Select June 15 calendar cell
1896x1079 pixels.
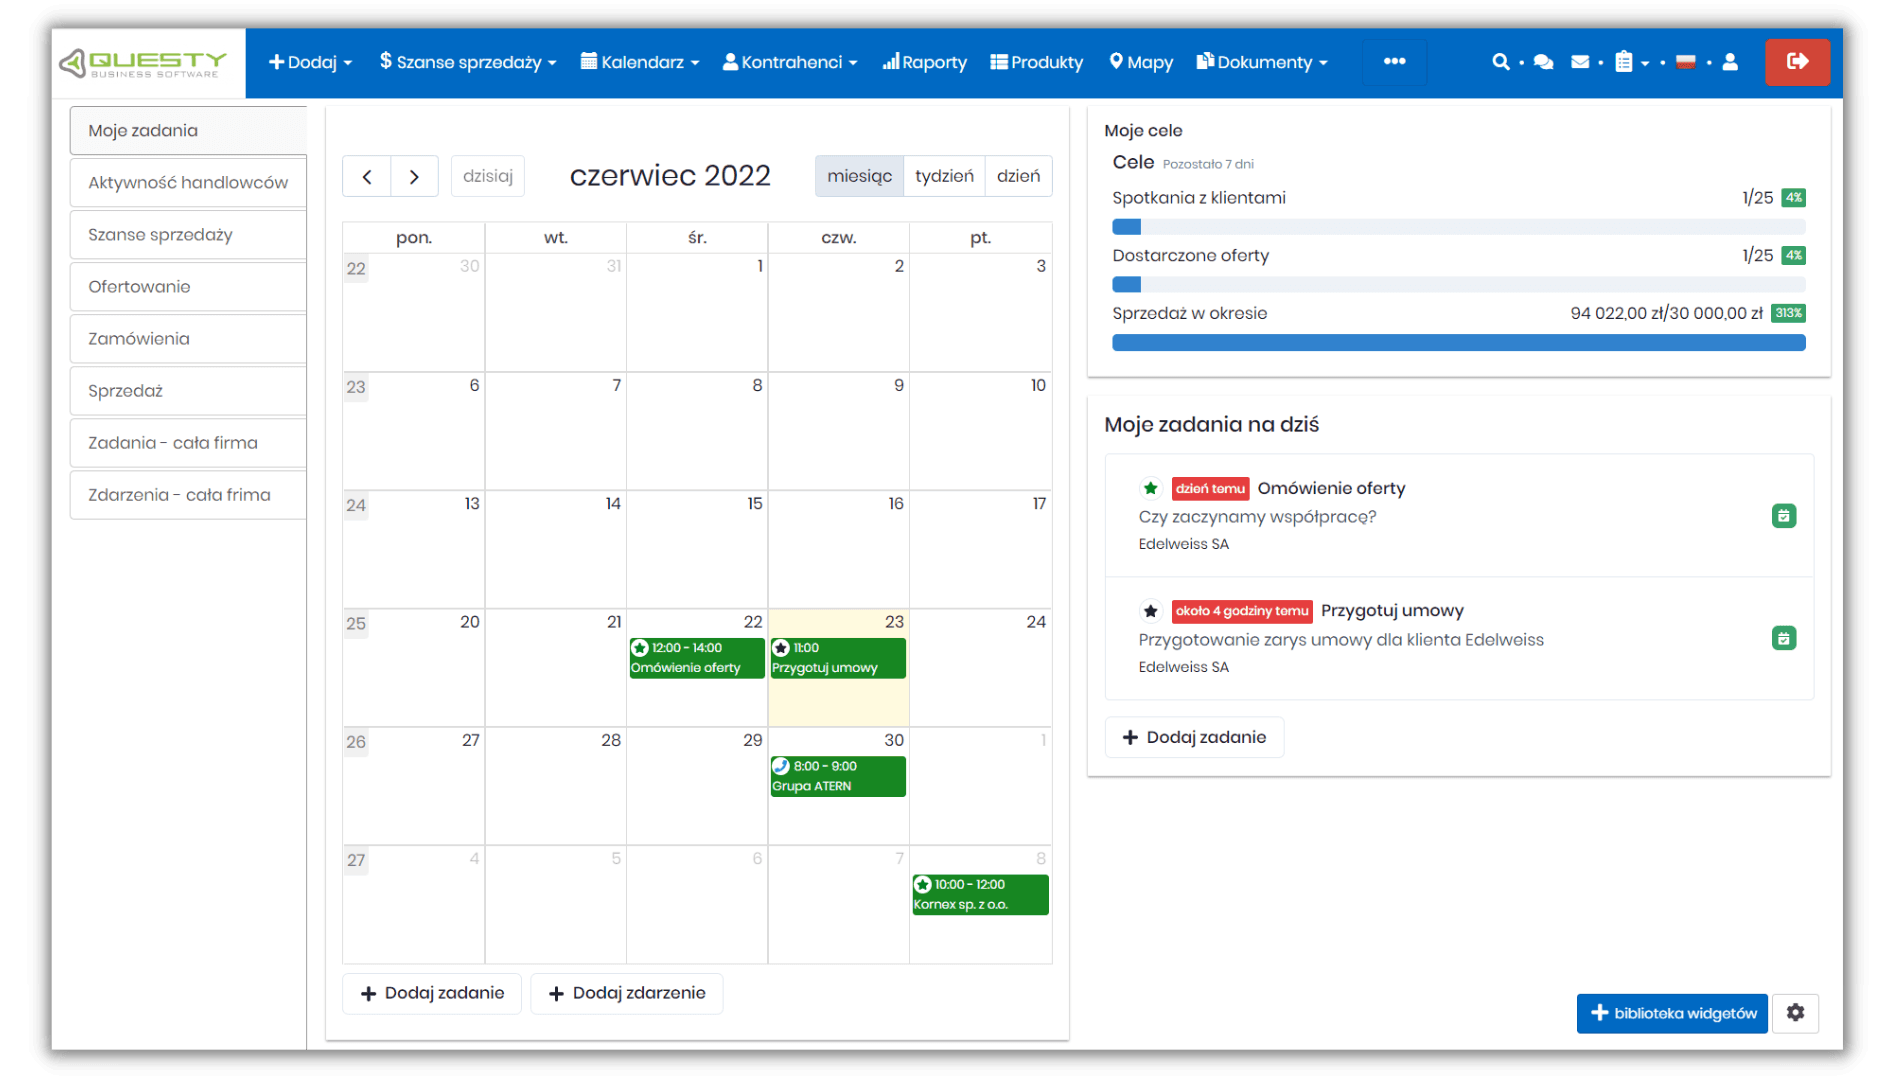pos(697,549)
